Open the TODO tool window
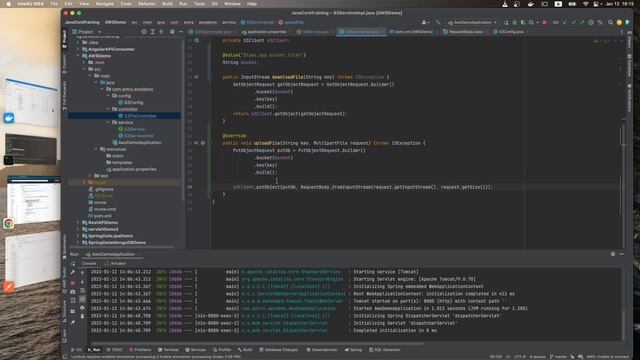 point(114,350)
